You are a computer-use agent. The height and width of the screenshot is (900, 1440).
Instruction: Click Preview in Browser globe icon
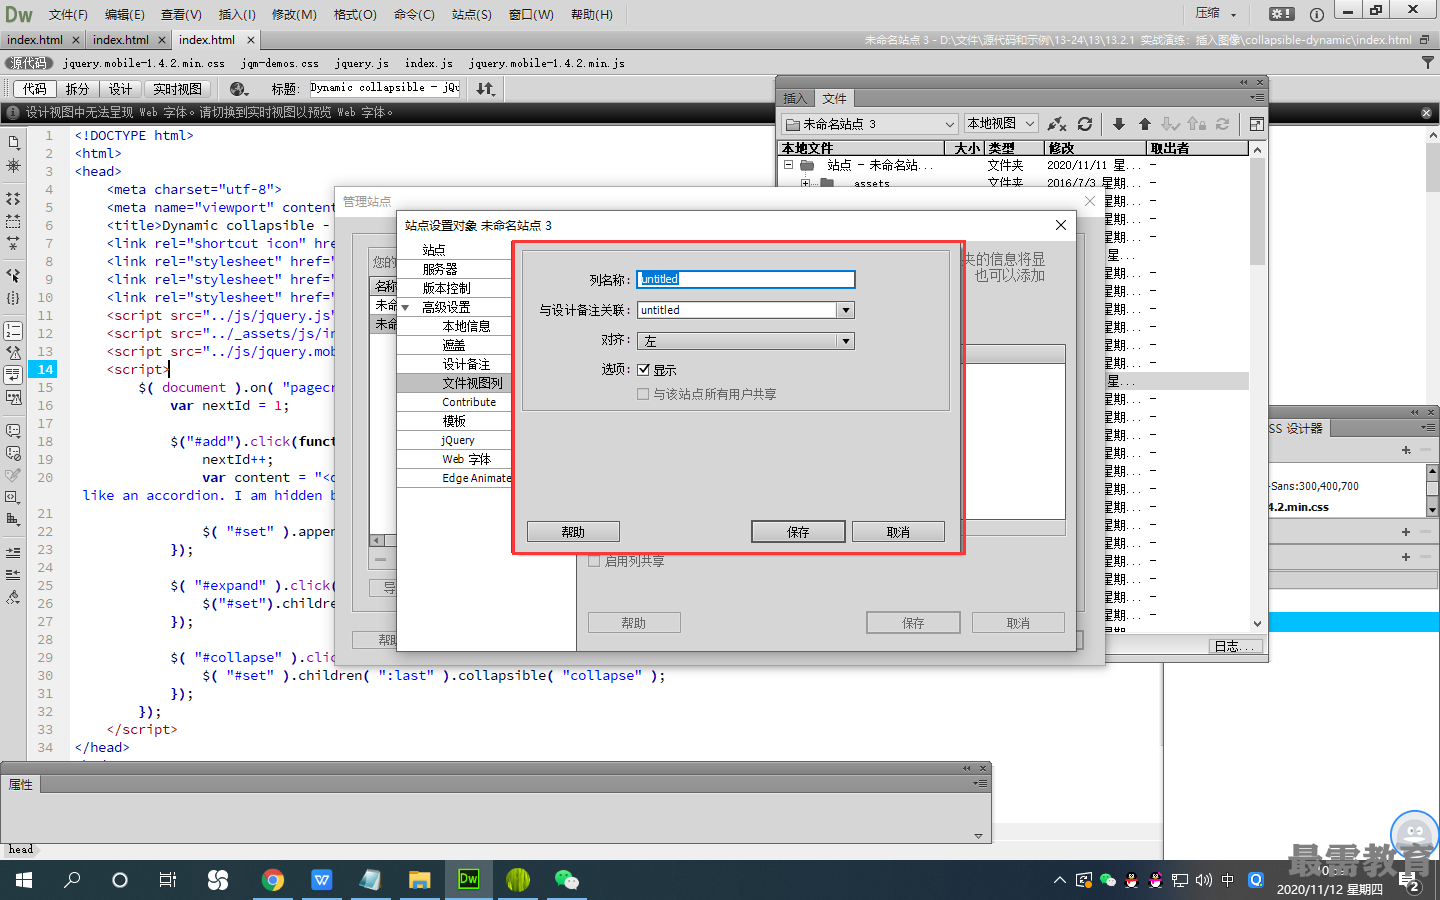click(x=238, y=89)
